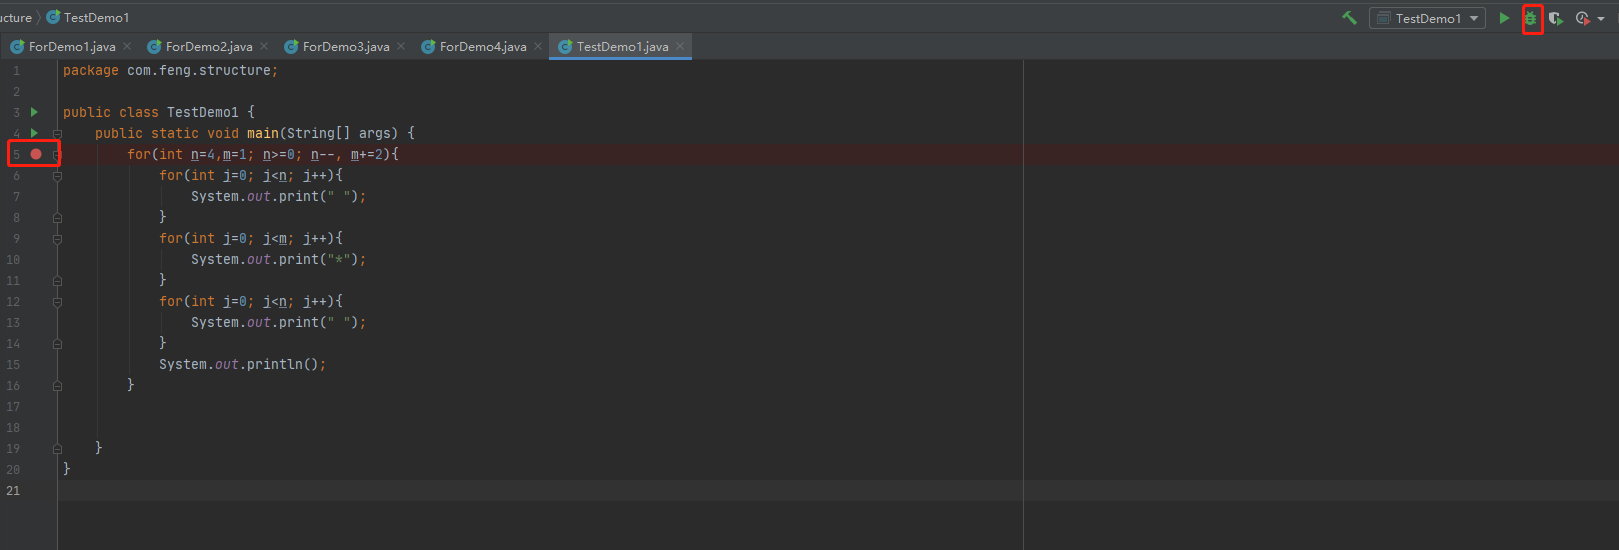Toggle the breakpoint on line 5
This screenshot has height=550, width=1619.
[x=36, y=154]
